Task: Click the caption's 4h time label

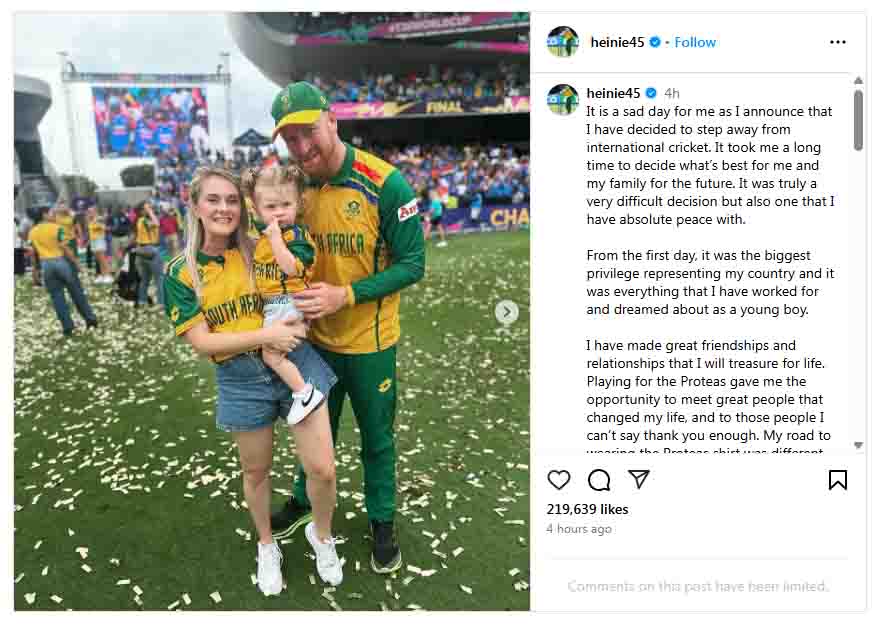Action: pyautogui.click(x=672, y=93)
